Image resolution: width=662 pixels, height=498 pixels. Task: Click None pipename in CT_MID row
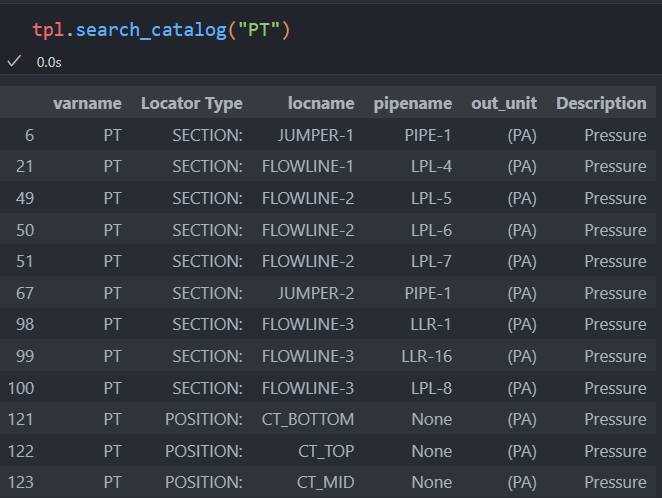click(x=431, y=482)
